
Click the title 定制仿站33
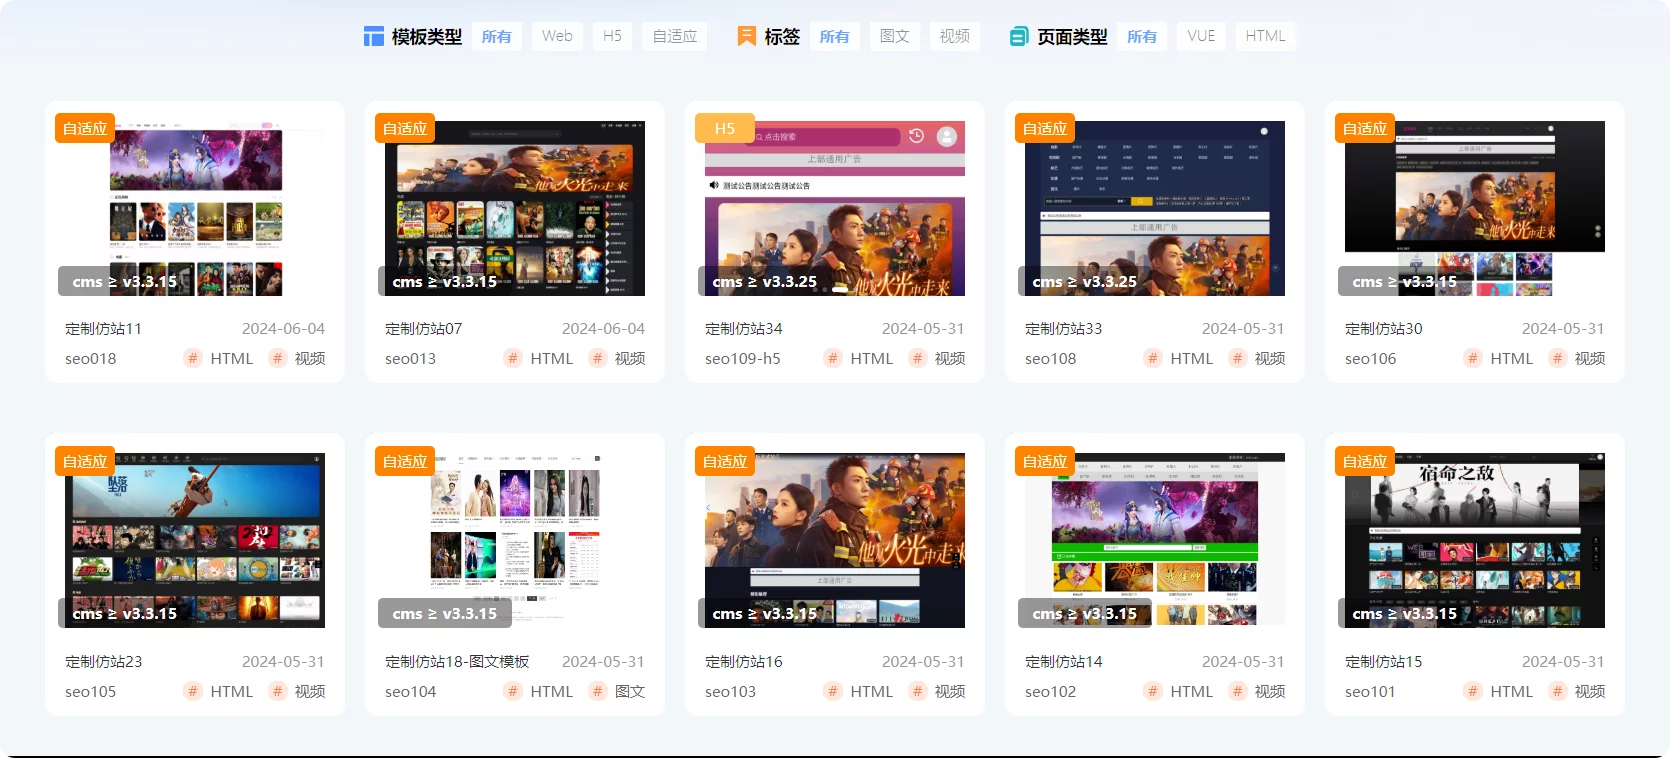(x=1064, y=328)
